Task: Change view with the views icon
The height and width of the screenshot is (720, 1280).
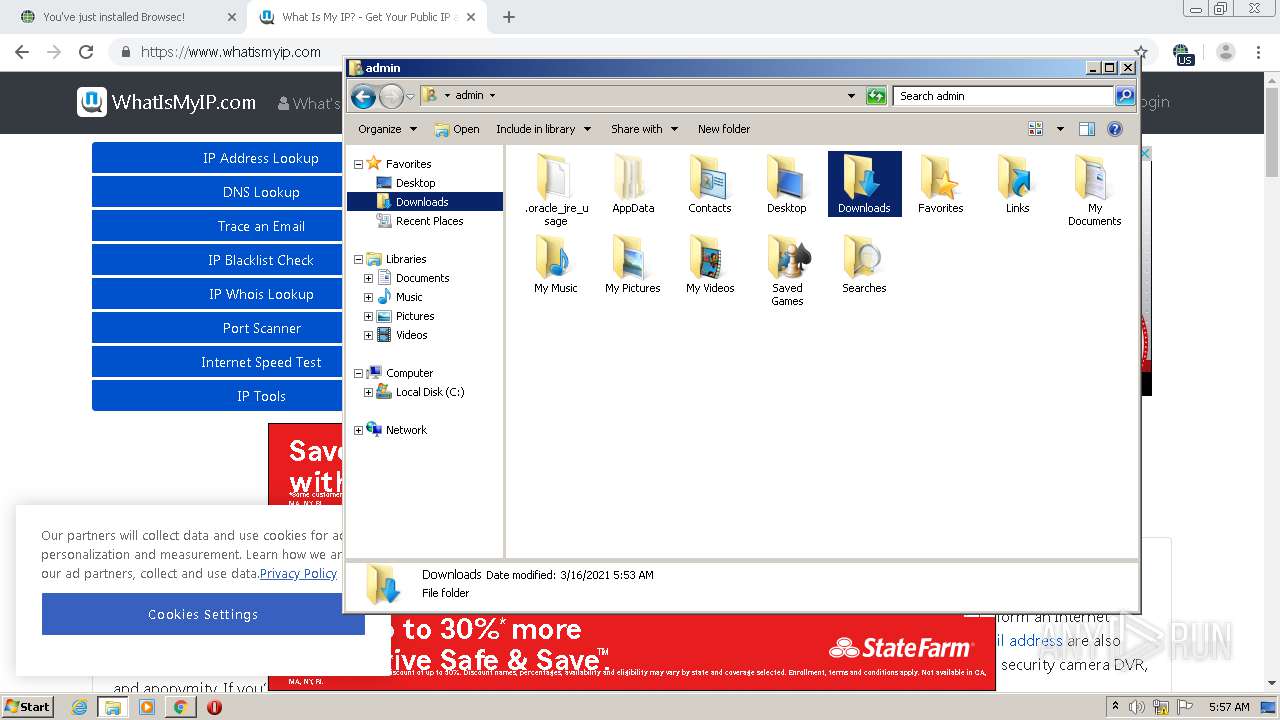Action: pyautogui.click(x=1036, y=129)
